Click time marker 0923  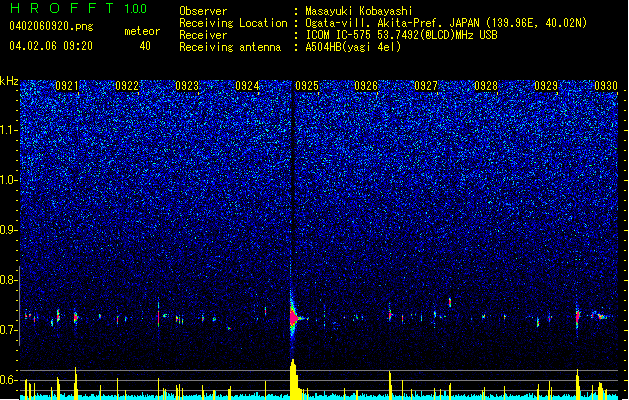point(187,86)
